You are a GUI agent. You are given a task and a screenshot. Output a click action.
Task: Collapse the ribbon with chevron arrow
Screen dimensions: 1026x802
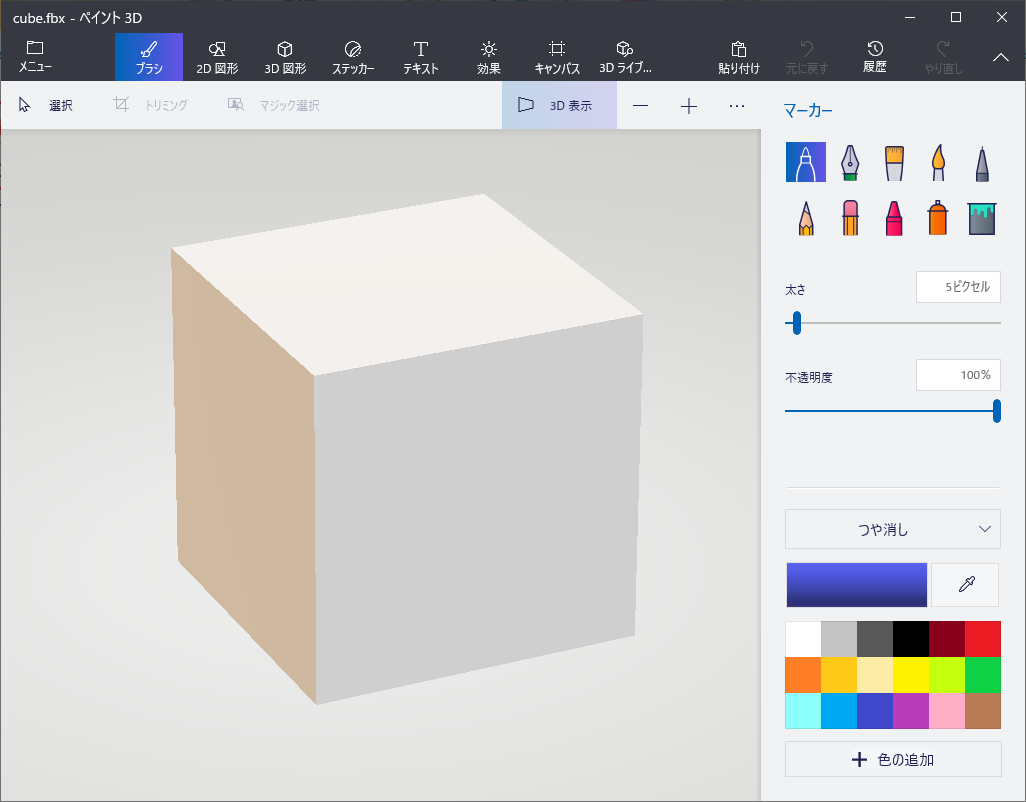click(x=1000, y=57)
